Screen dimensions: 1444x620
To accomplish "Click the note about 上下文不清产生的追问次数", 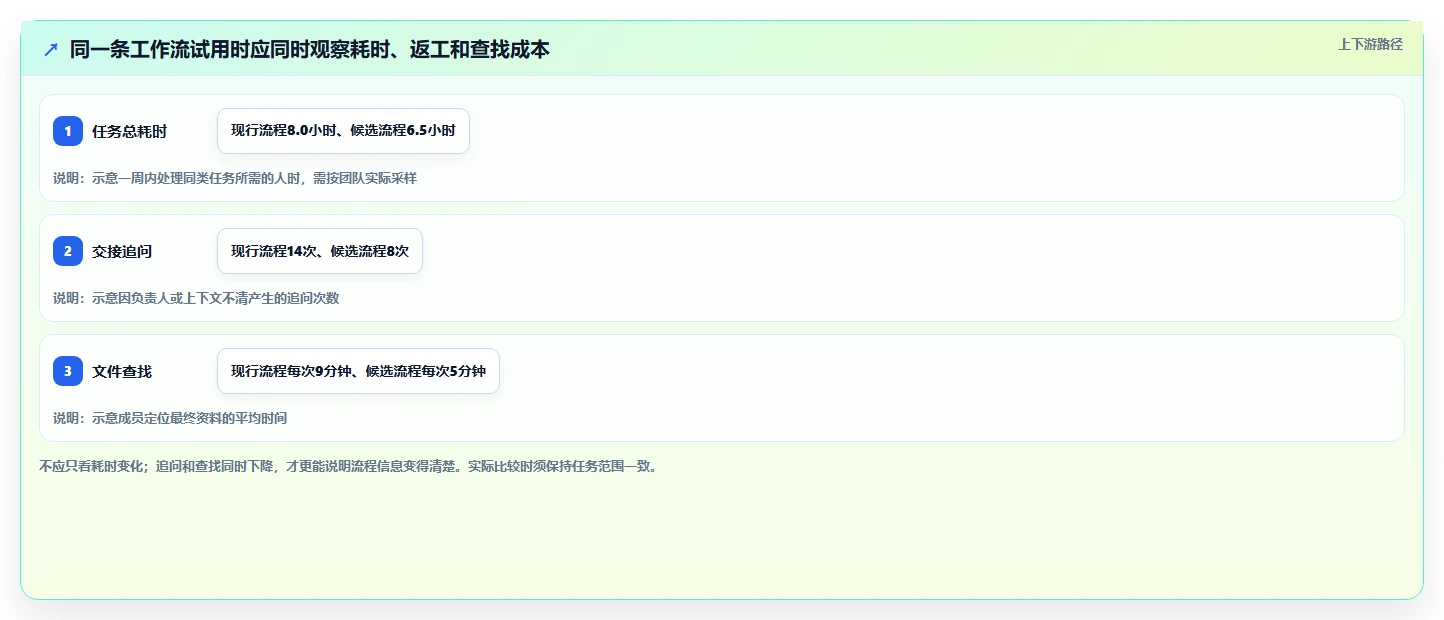I will [x=196, y=298].
